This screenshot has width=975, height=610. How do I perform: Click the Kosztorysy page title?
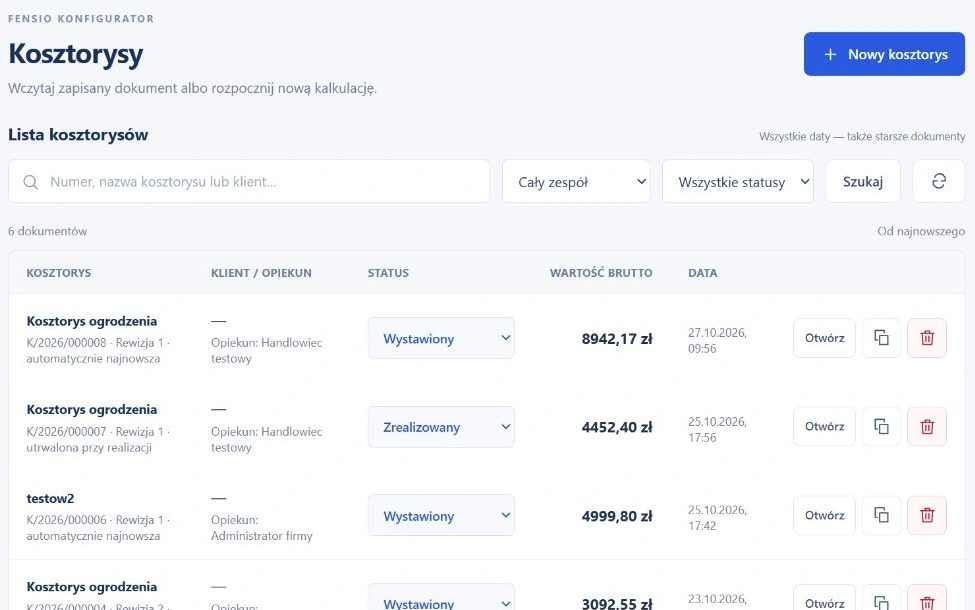76,54
